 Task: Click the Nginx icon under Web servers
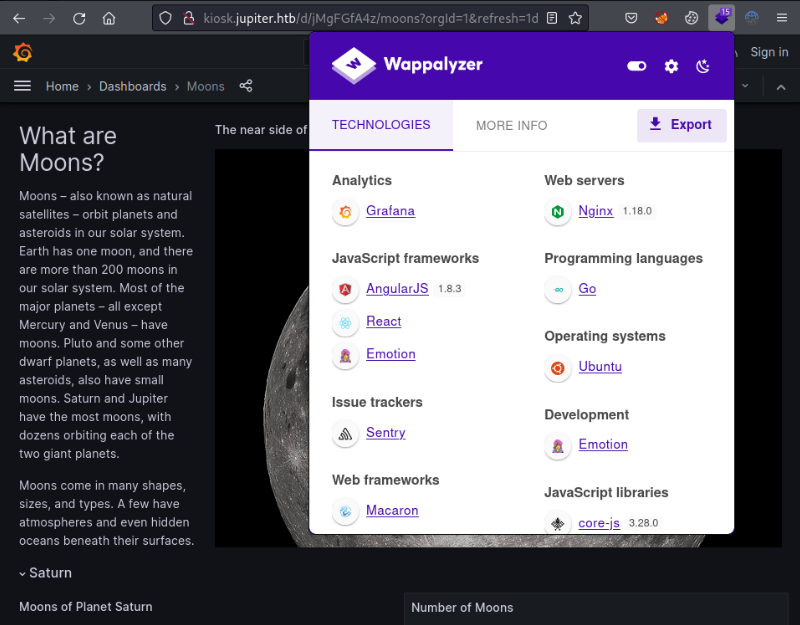click(558, 211)
